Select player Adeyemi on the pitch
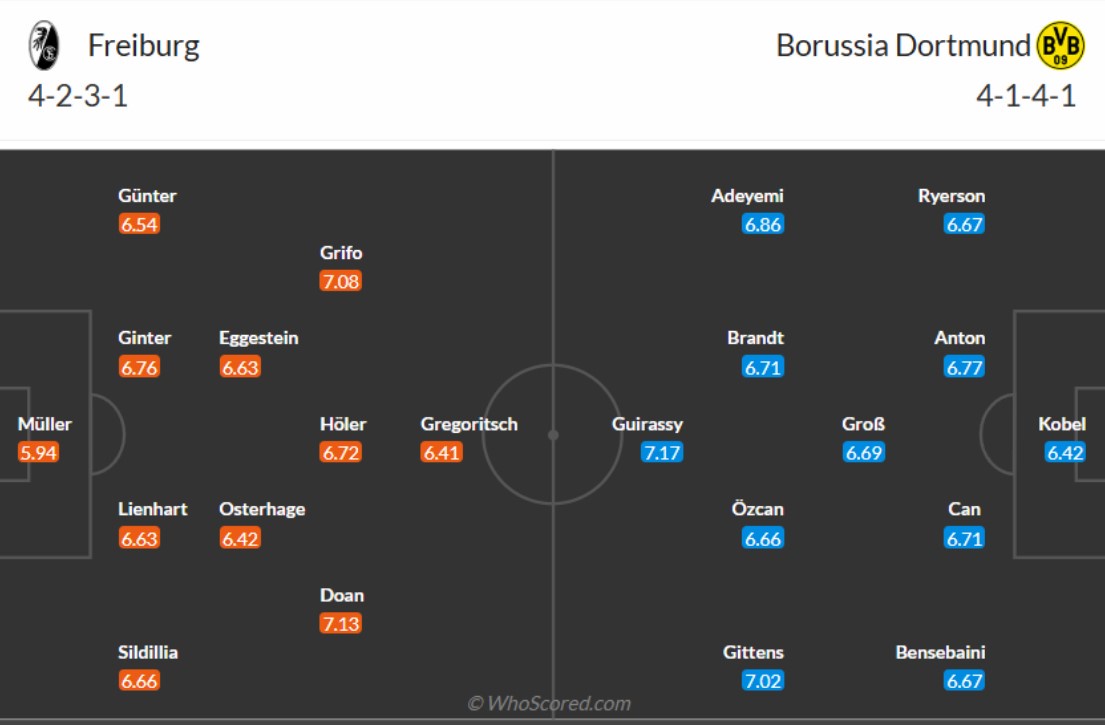The image size is (1105, 725). point(747,196)
